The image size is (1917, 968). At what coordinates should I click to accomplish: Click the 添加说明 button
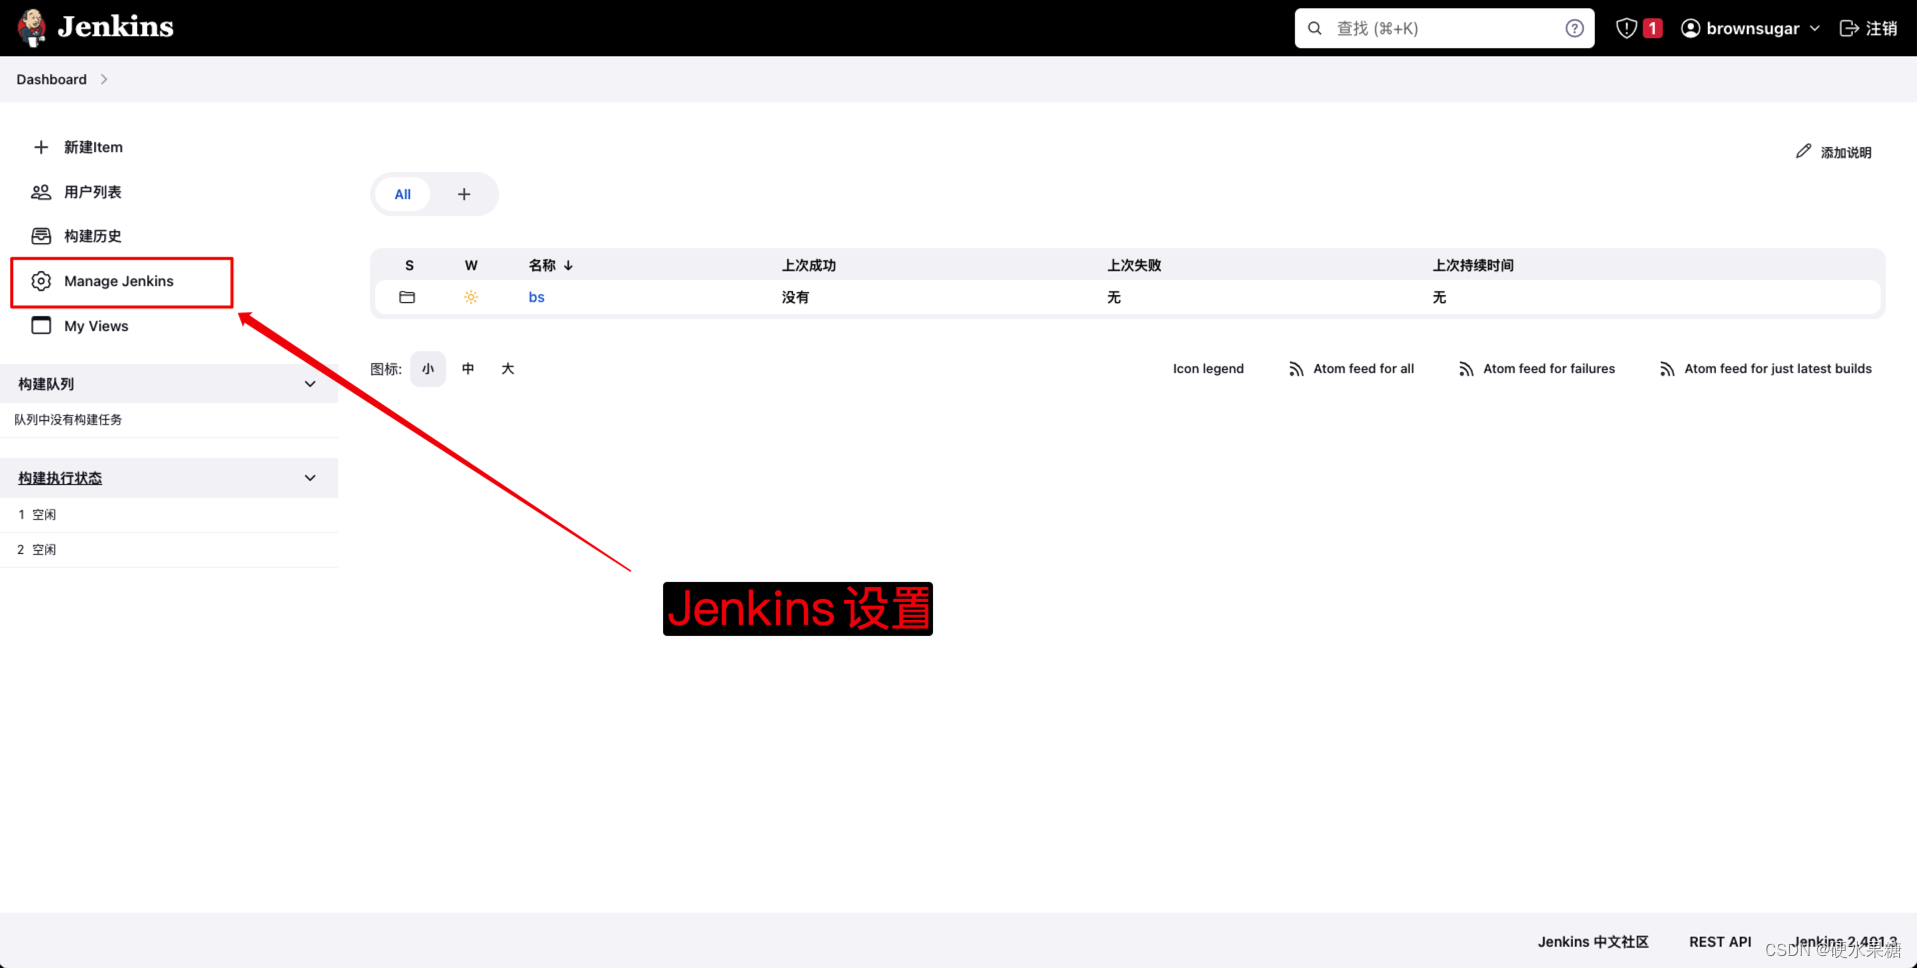(1834, 152)
